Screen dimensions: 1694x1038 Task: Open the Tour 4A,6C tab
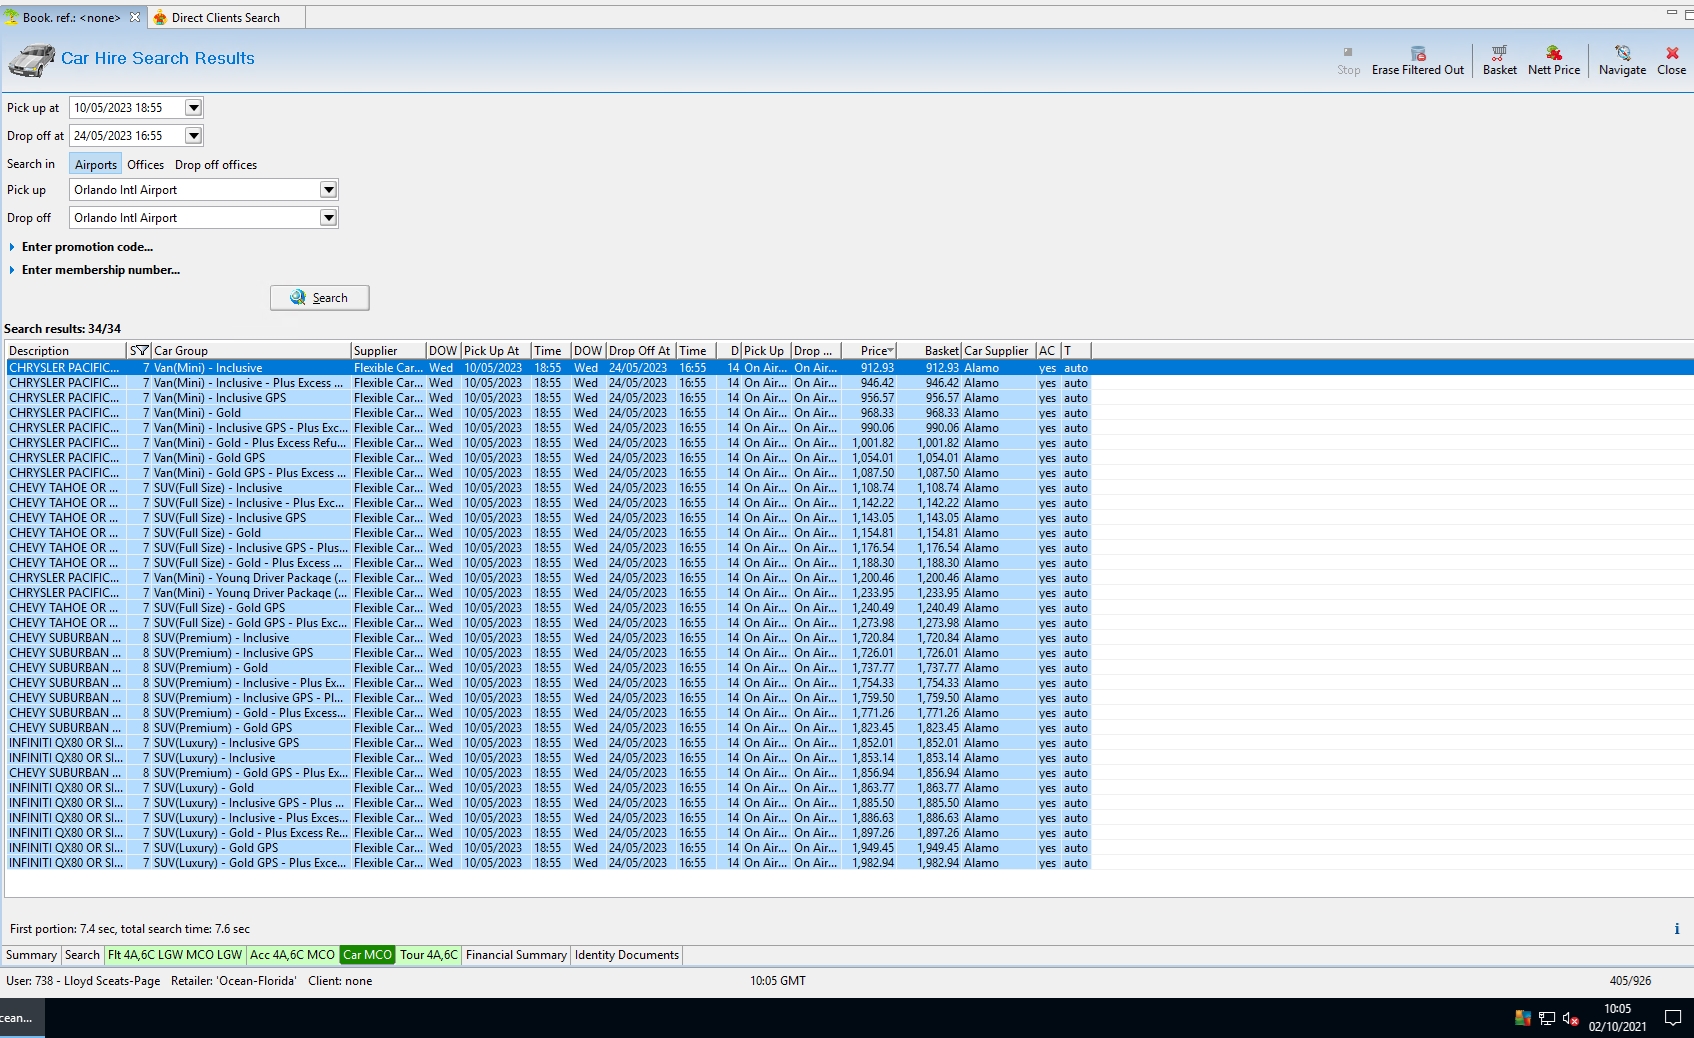429,955
